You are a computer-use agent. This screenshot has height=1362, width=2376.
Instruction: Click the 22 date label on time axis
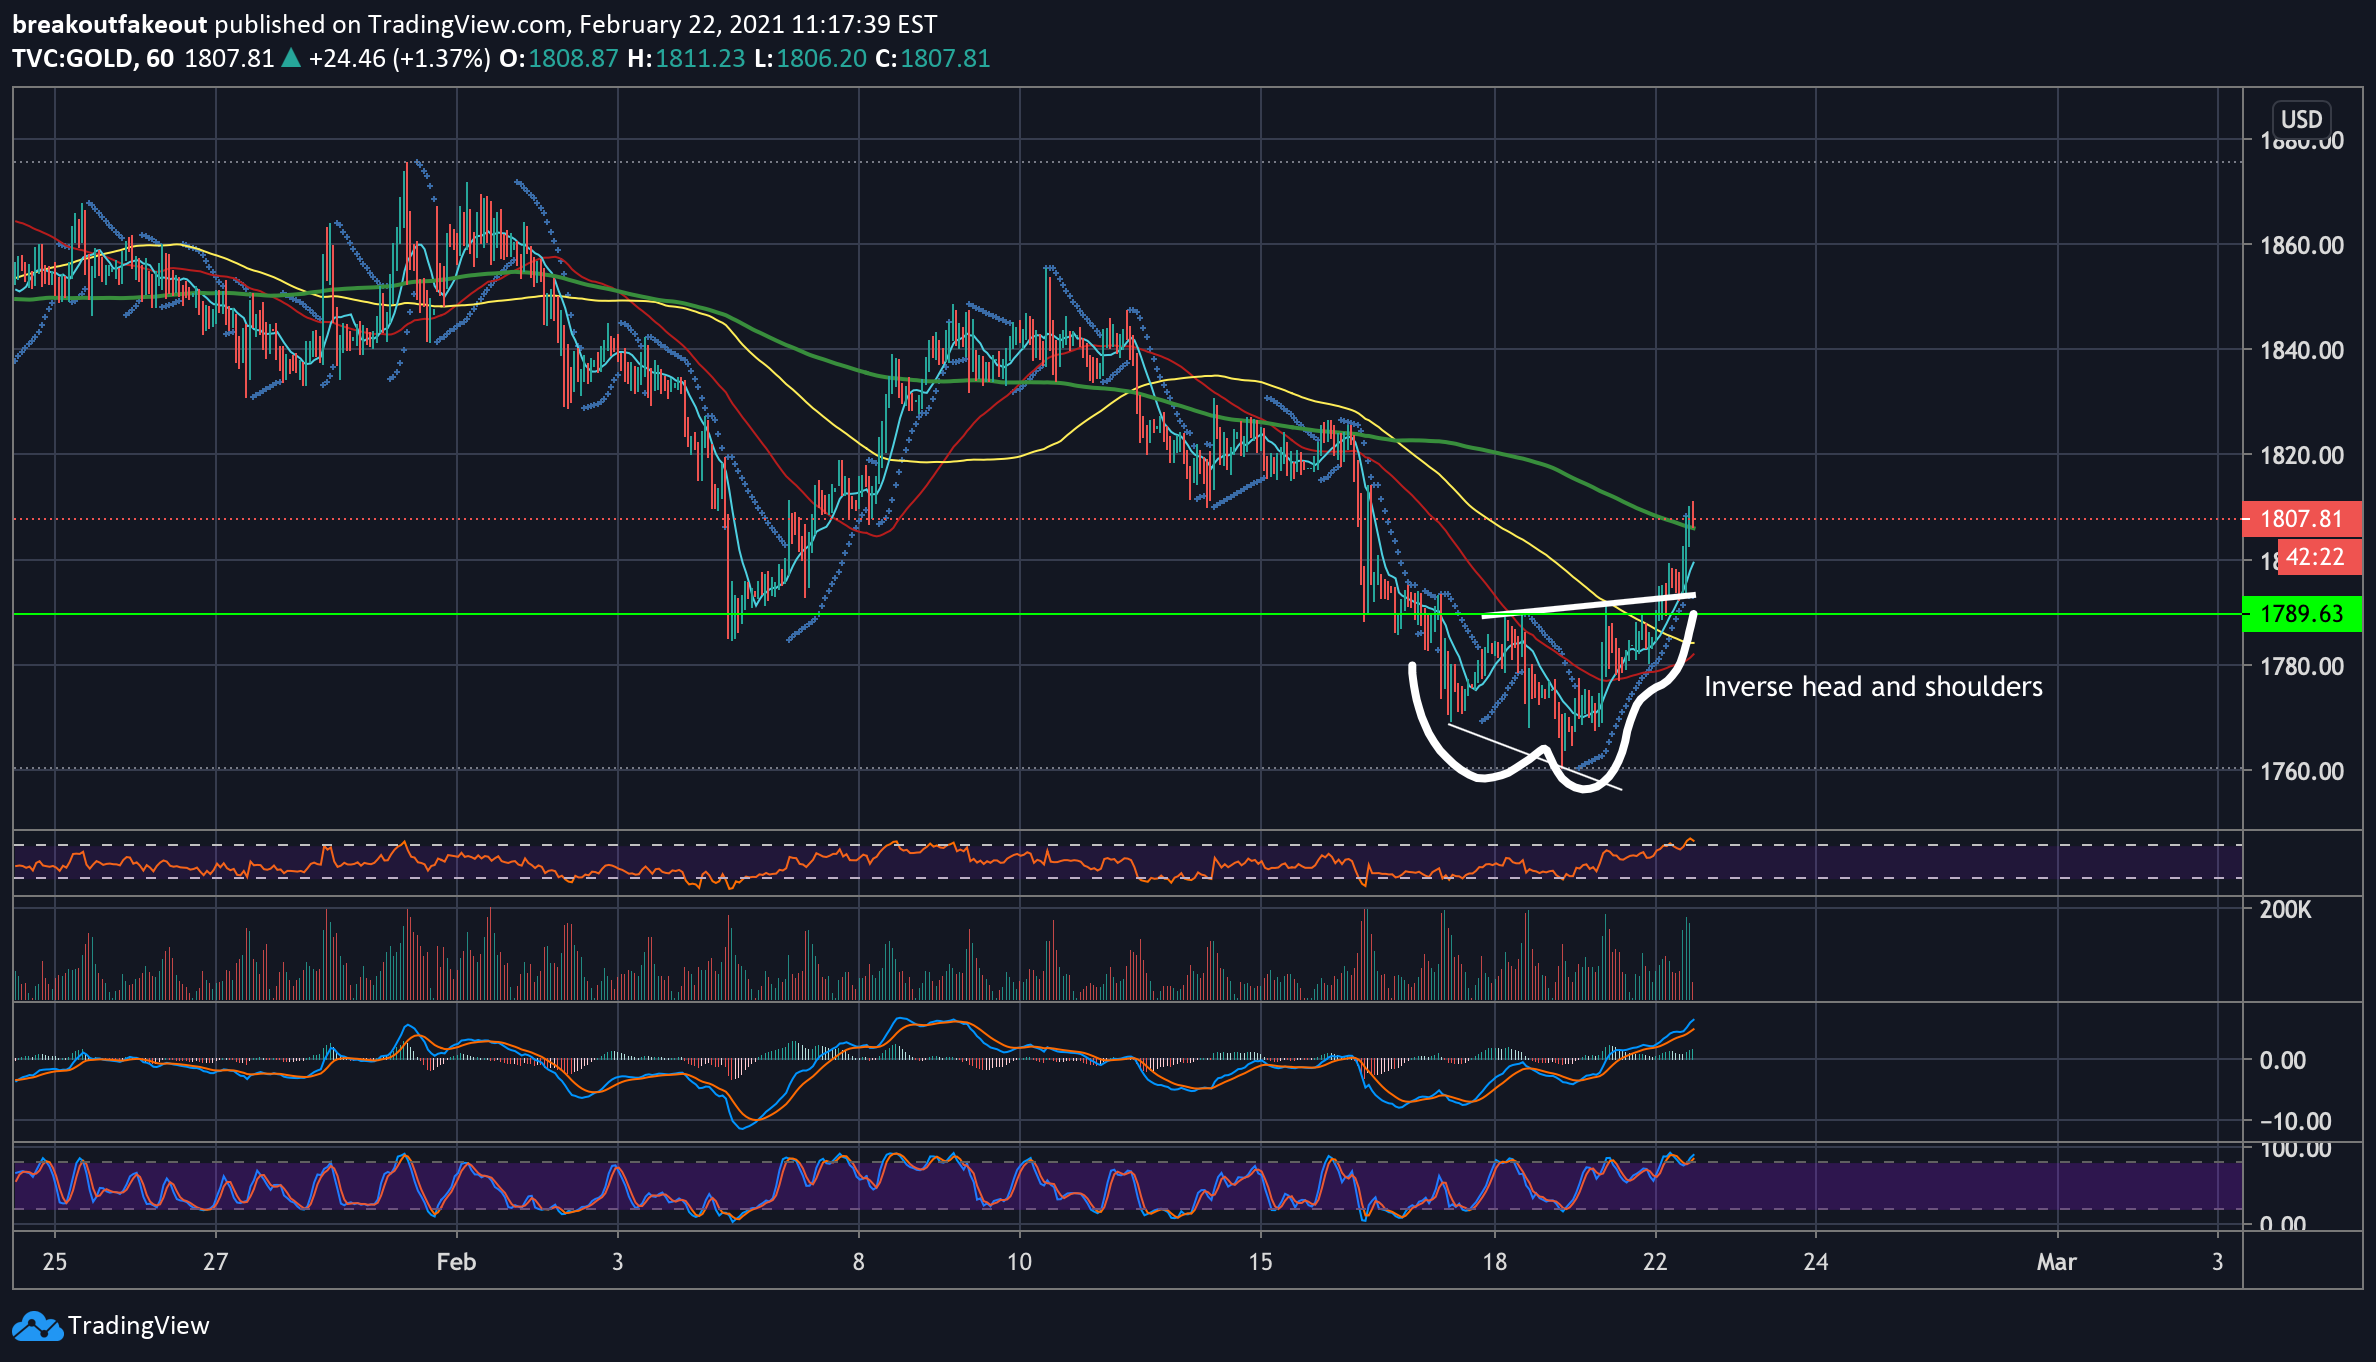point(1655,1262)
